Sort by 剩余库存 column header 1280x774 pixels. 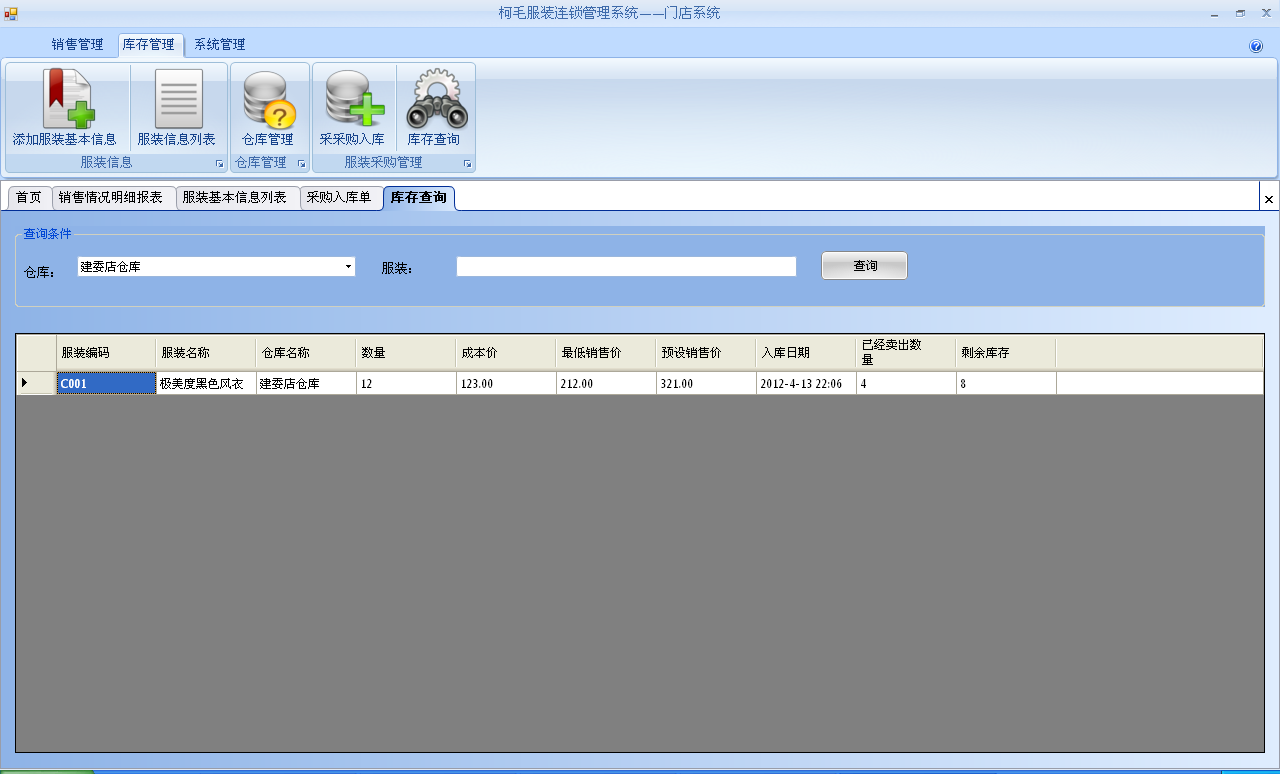point(1006,353)
